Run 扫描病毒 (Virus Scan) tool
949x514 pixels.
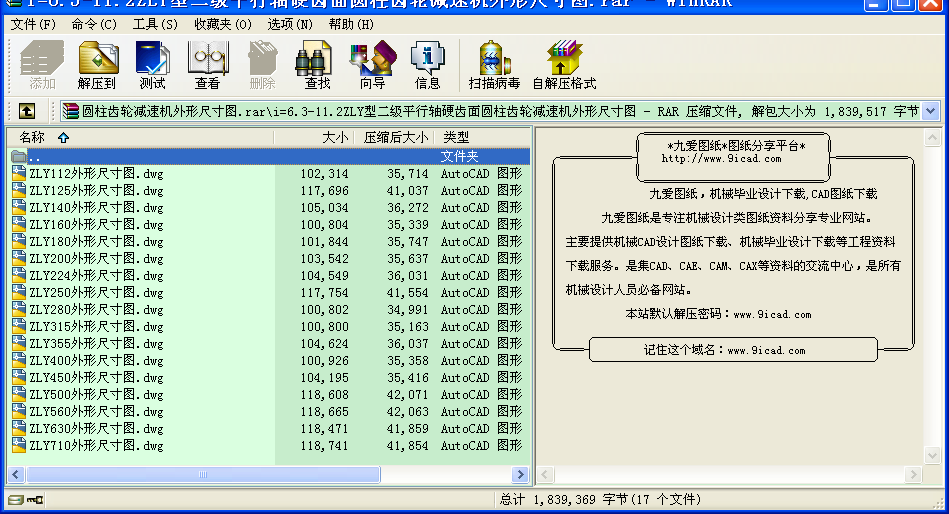click(x=494, y=66)
